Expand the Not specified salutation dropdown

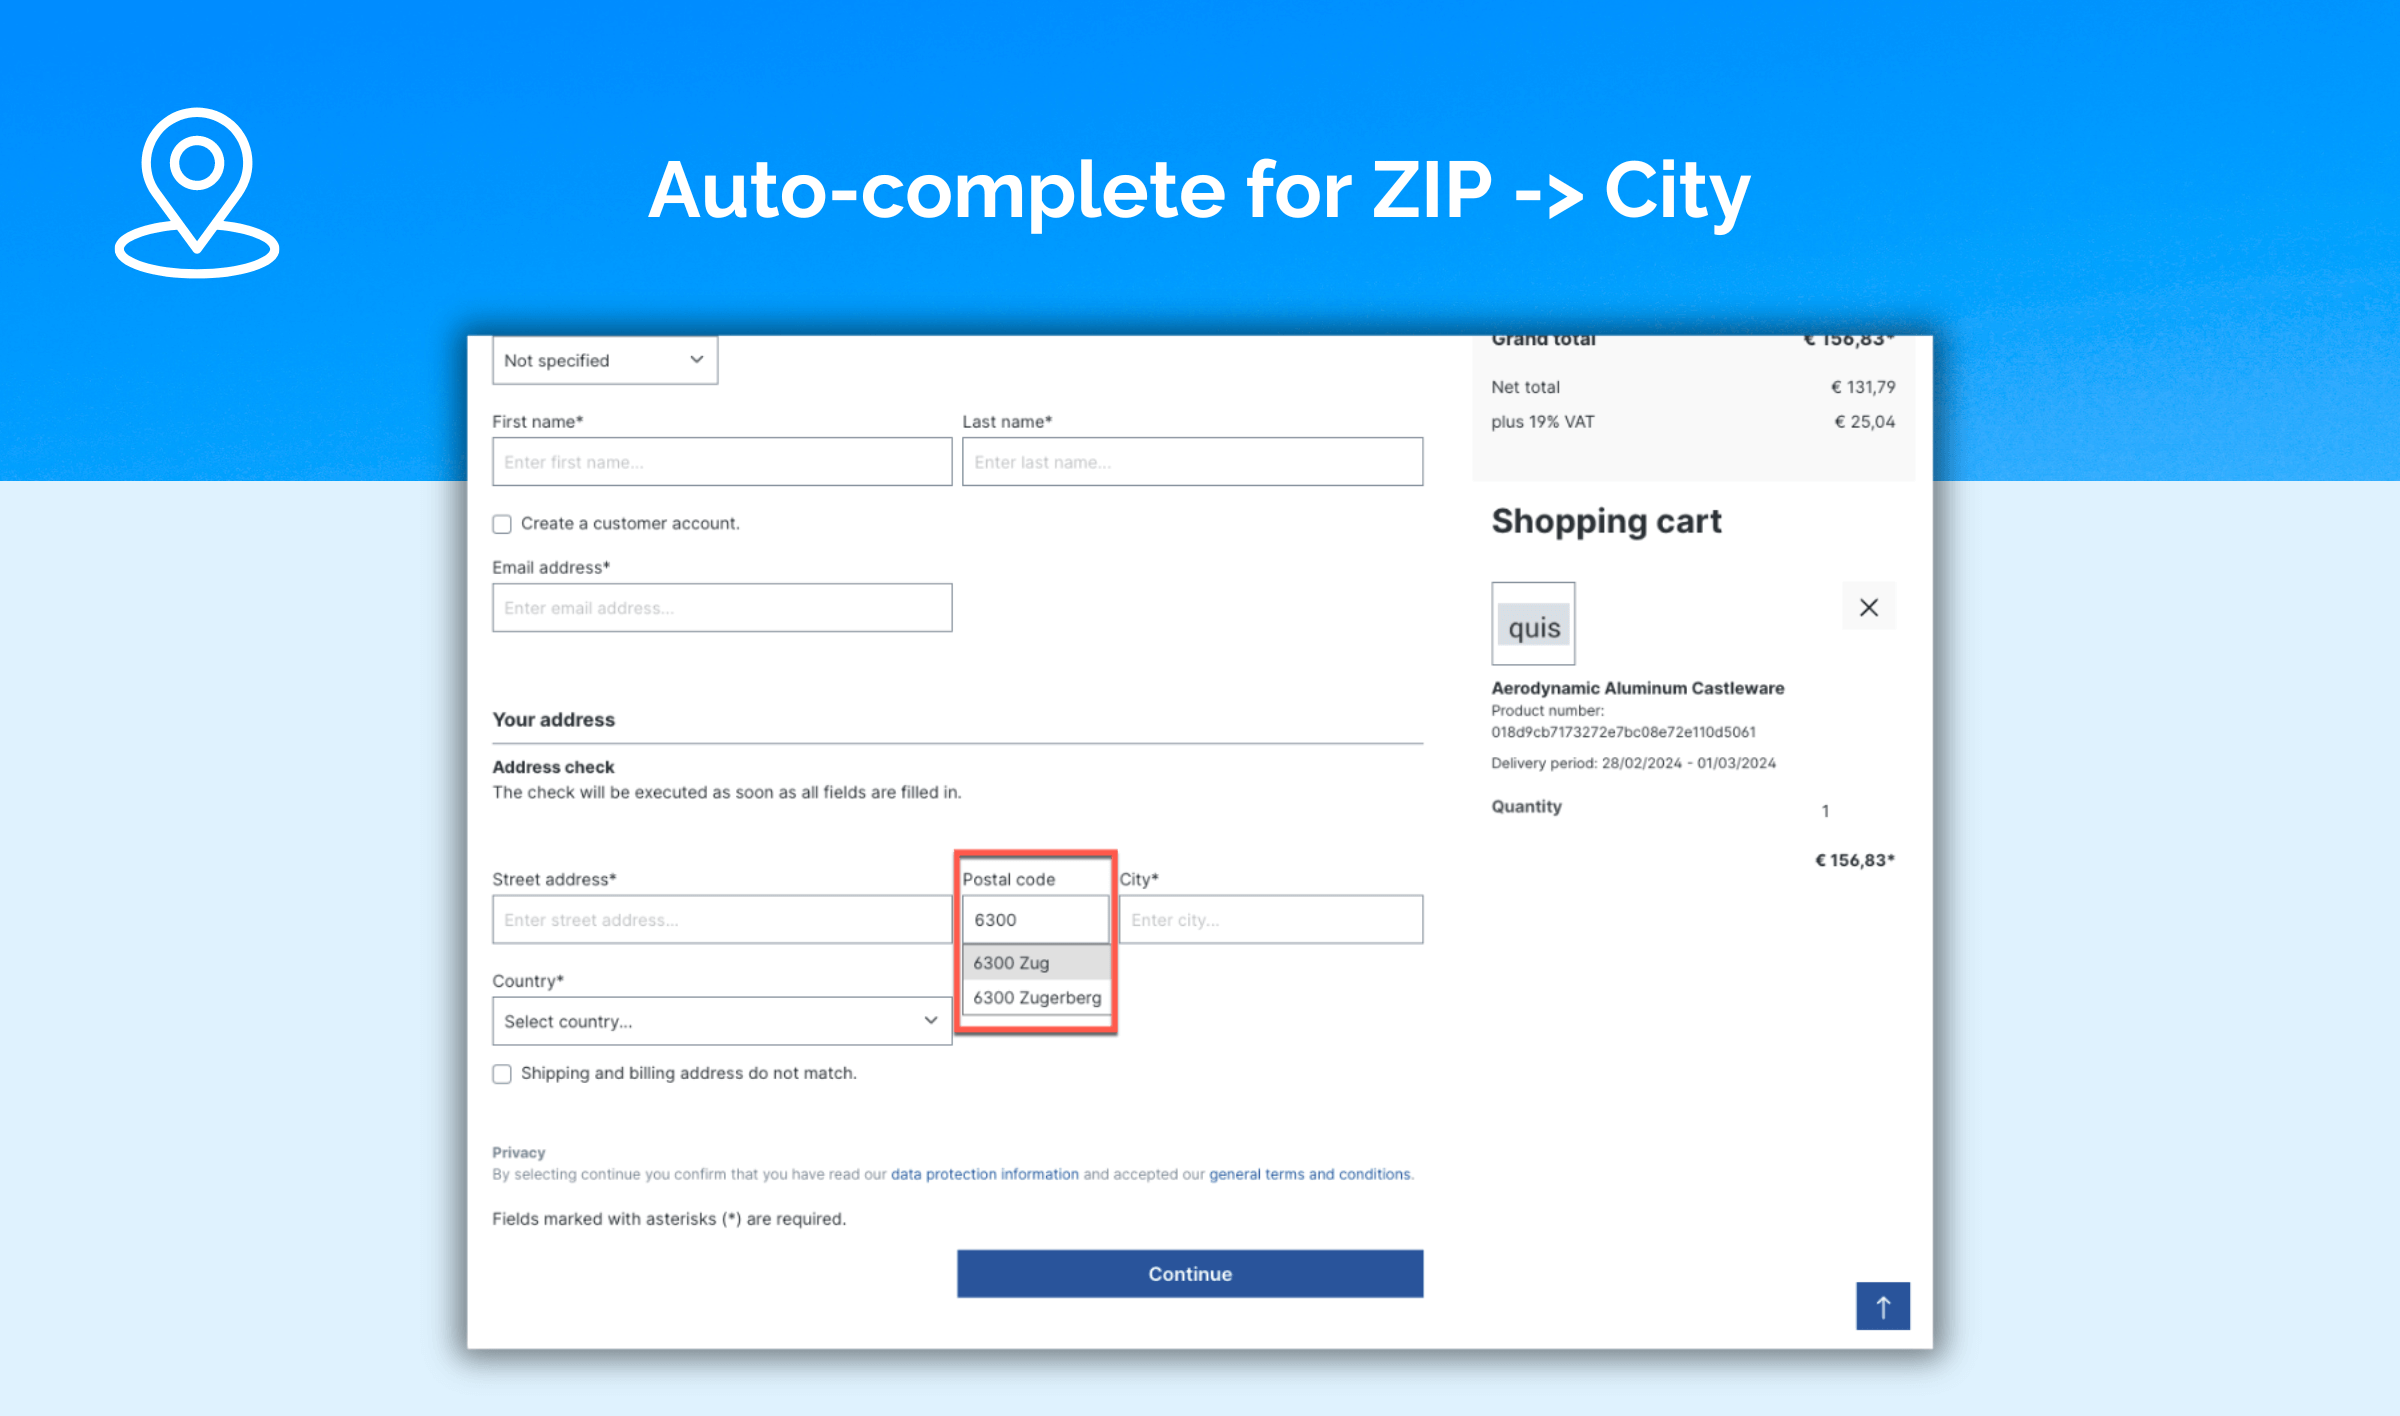click(x=602, y=359)
